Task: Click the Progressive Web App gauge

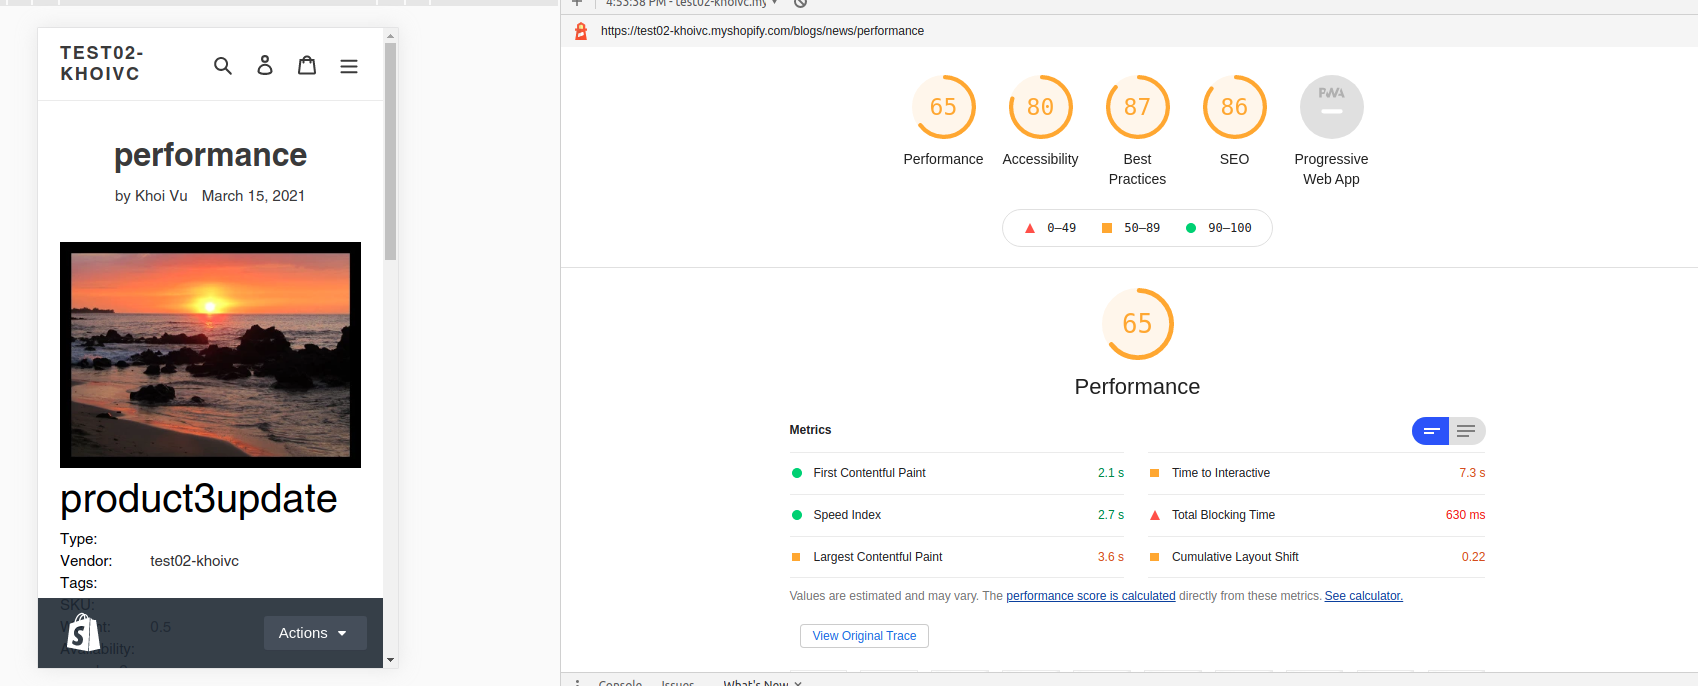Action: 1331,107
